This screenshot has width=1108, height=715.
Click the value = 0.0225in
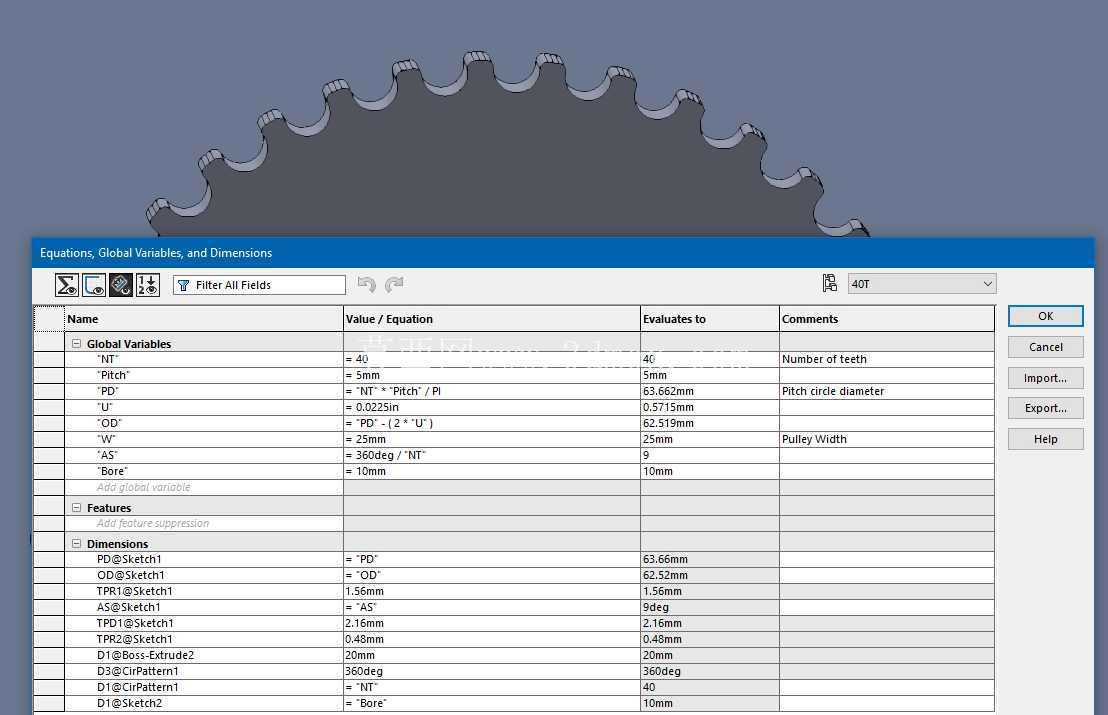click(372, 407)
